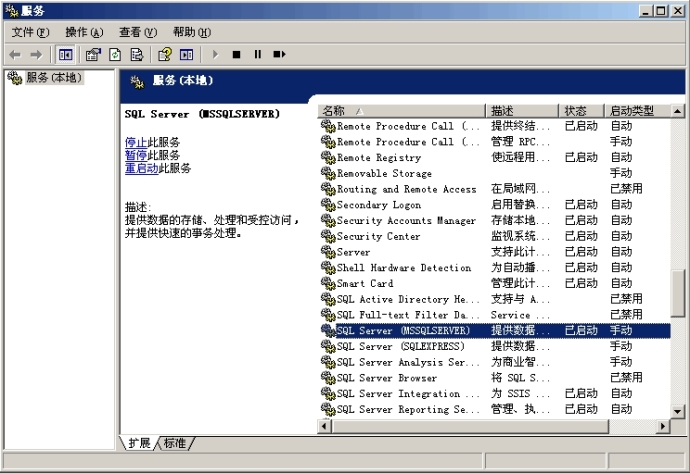Click the Help toolbar icon
The width and height of the screenshot is (690, 473).
point(165,55)
